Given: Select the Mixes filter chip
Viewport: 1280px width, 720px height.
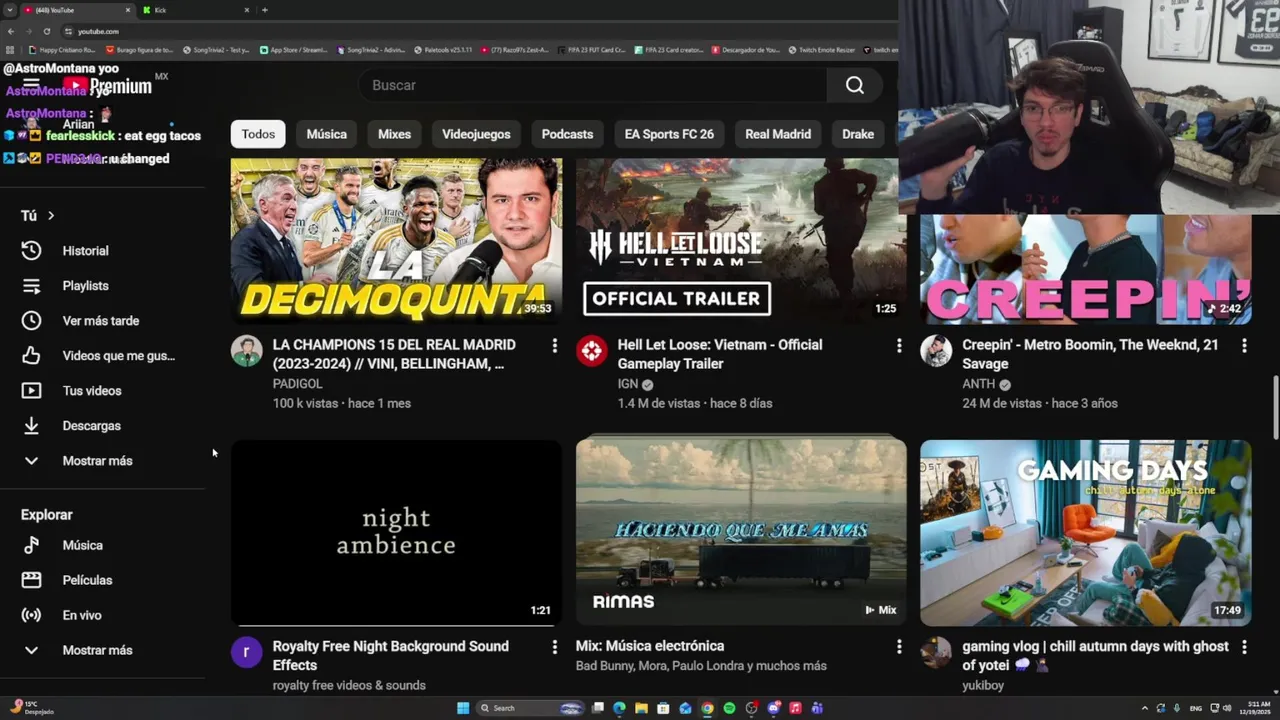Looking at the screenshot, I should click(x=394, y=134).
